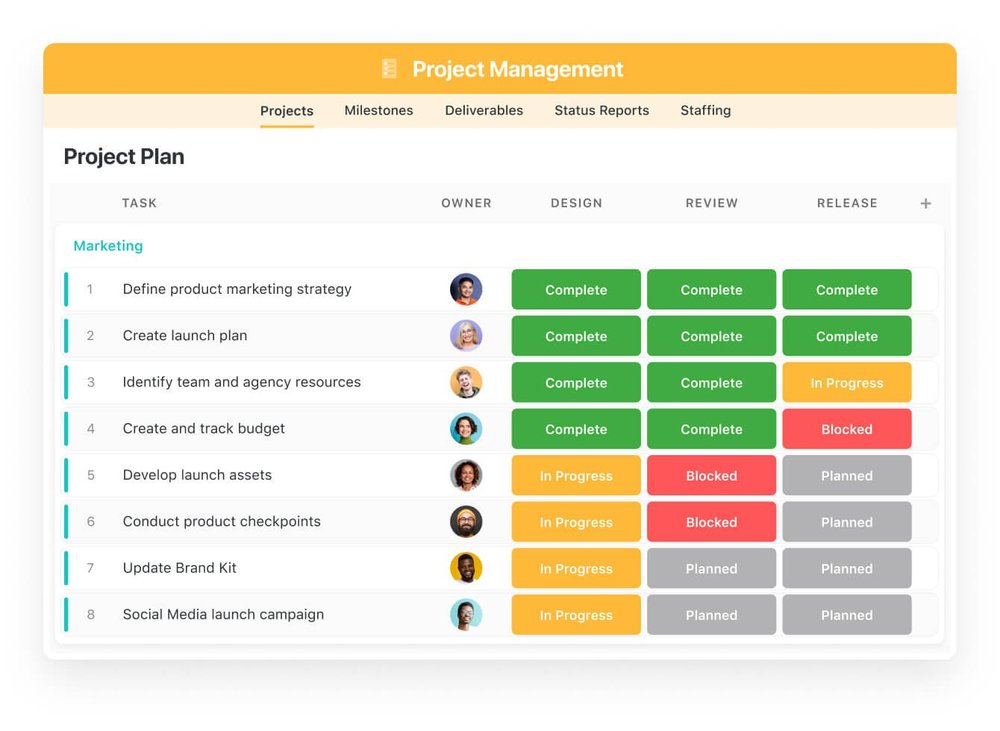Open the avatar for Conduct product checkpoints
This screenshot has height=731, width=1000.
tap(466, 521)
